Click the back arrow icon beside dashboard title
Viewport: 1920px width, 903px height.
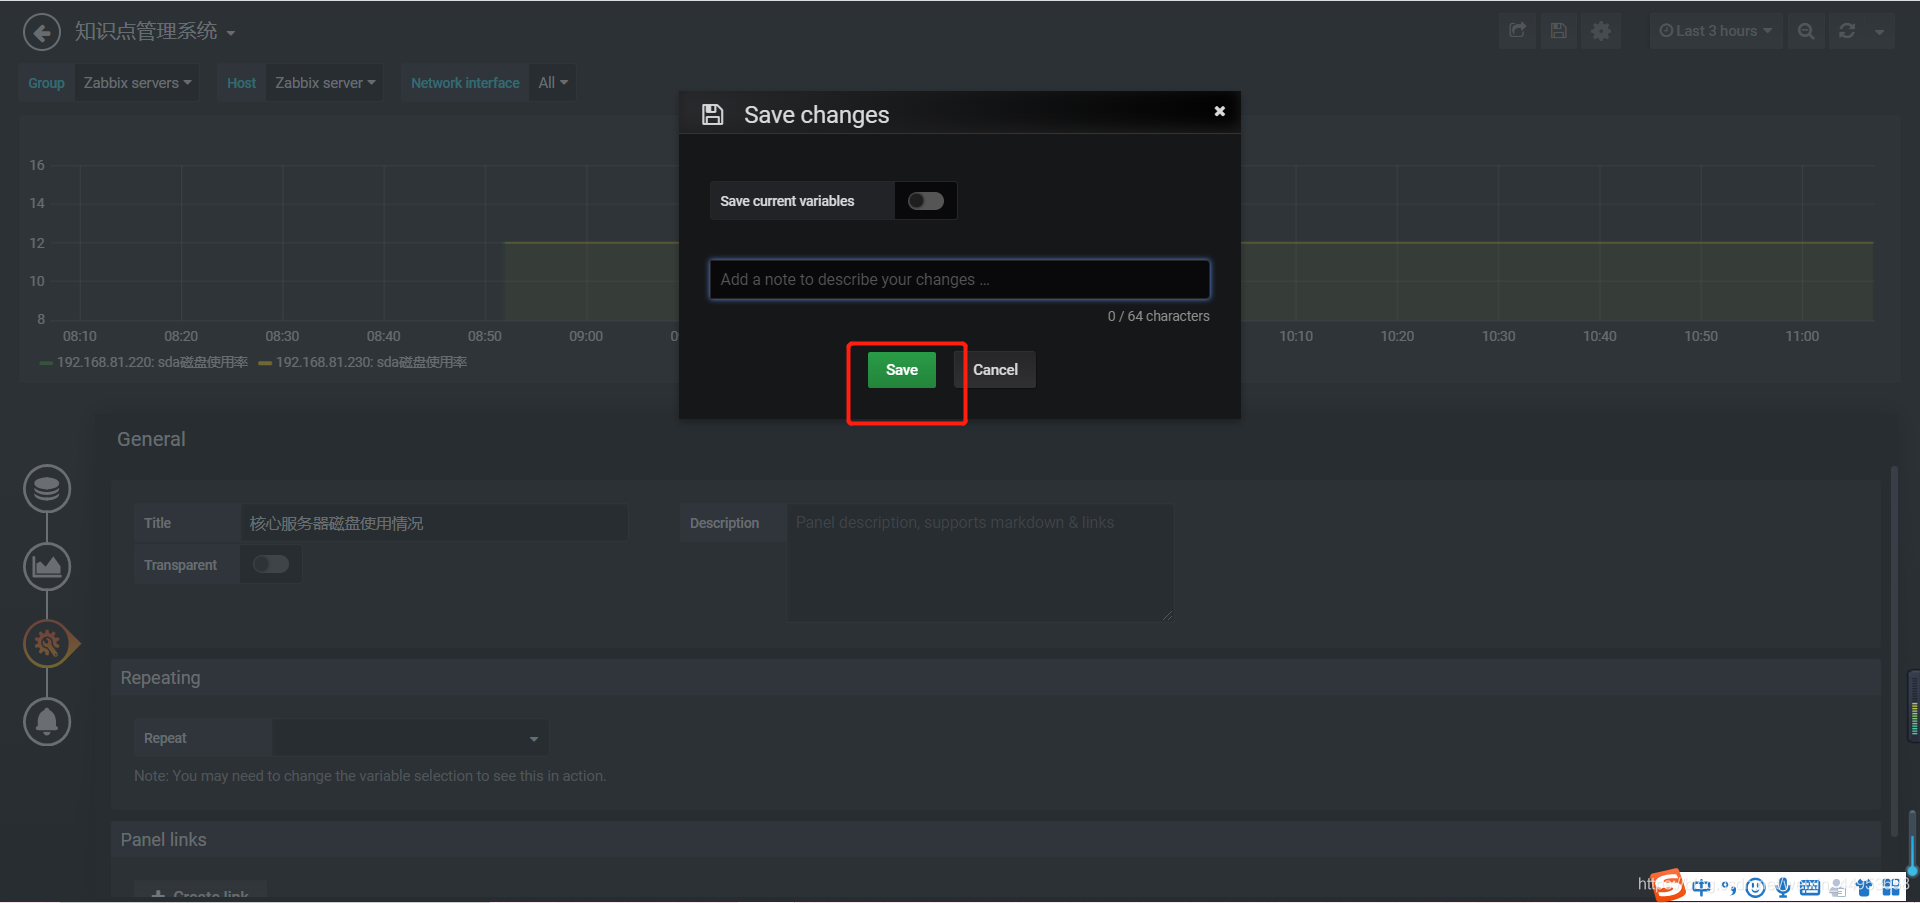tap(41, 32)
